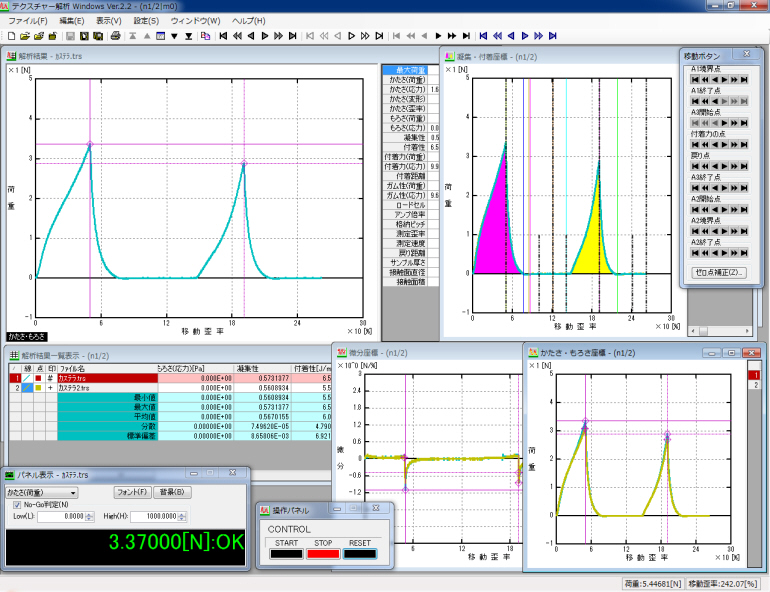The image size is (770, 592).
Task: Click the calendar-style icon between toolbar arrows
Action: tap(160, 36)
